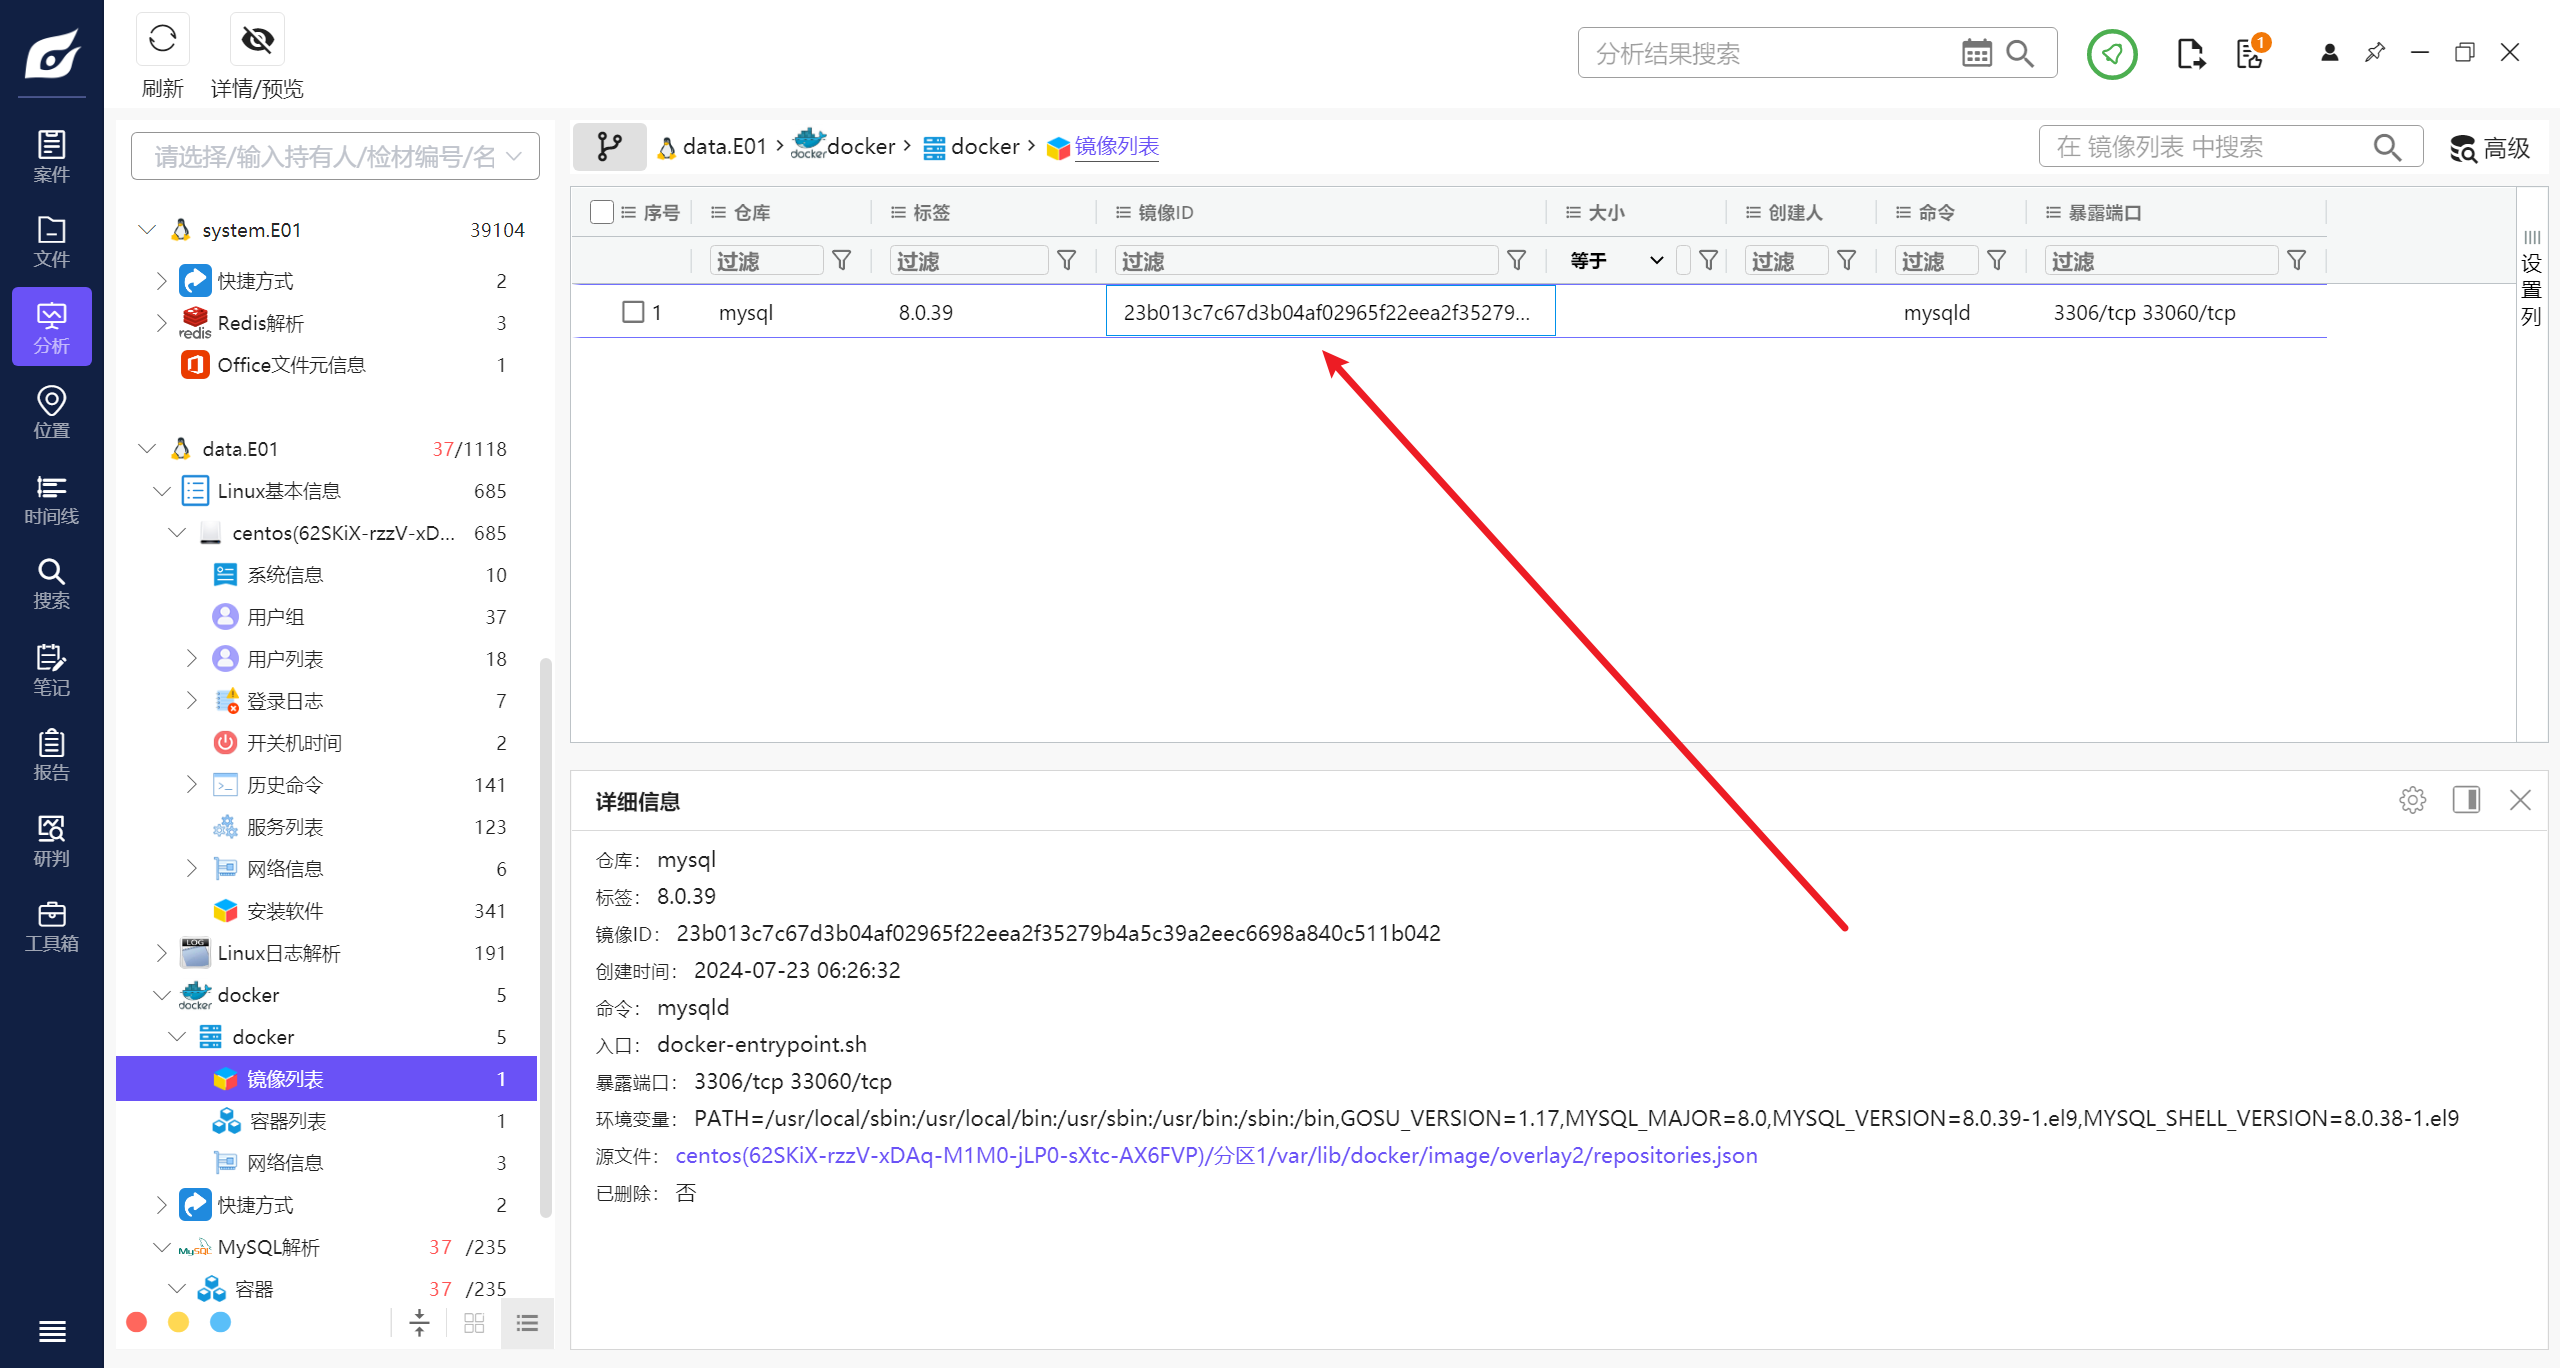This screenshot has width=2560, height=1368.
Task: Click filter funnel icon for 镜像ID column
Action: point(1516,261)
